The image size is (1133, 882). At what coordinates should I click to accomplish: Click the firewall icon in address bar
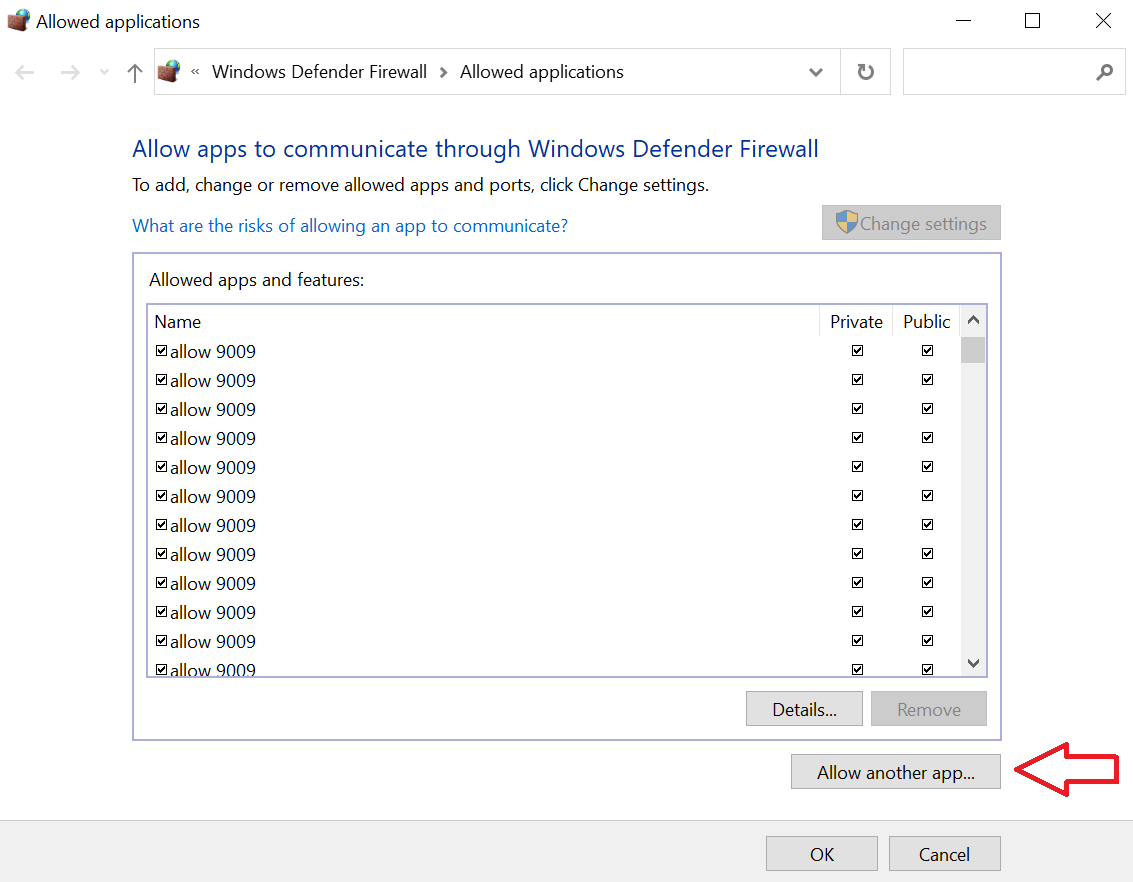(169, 72)
